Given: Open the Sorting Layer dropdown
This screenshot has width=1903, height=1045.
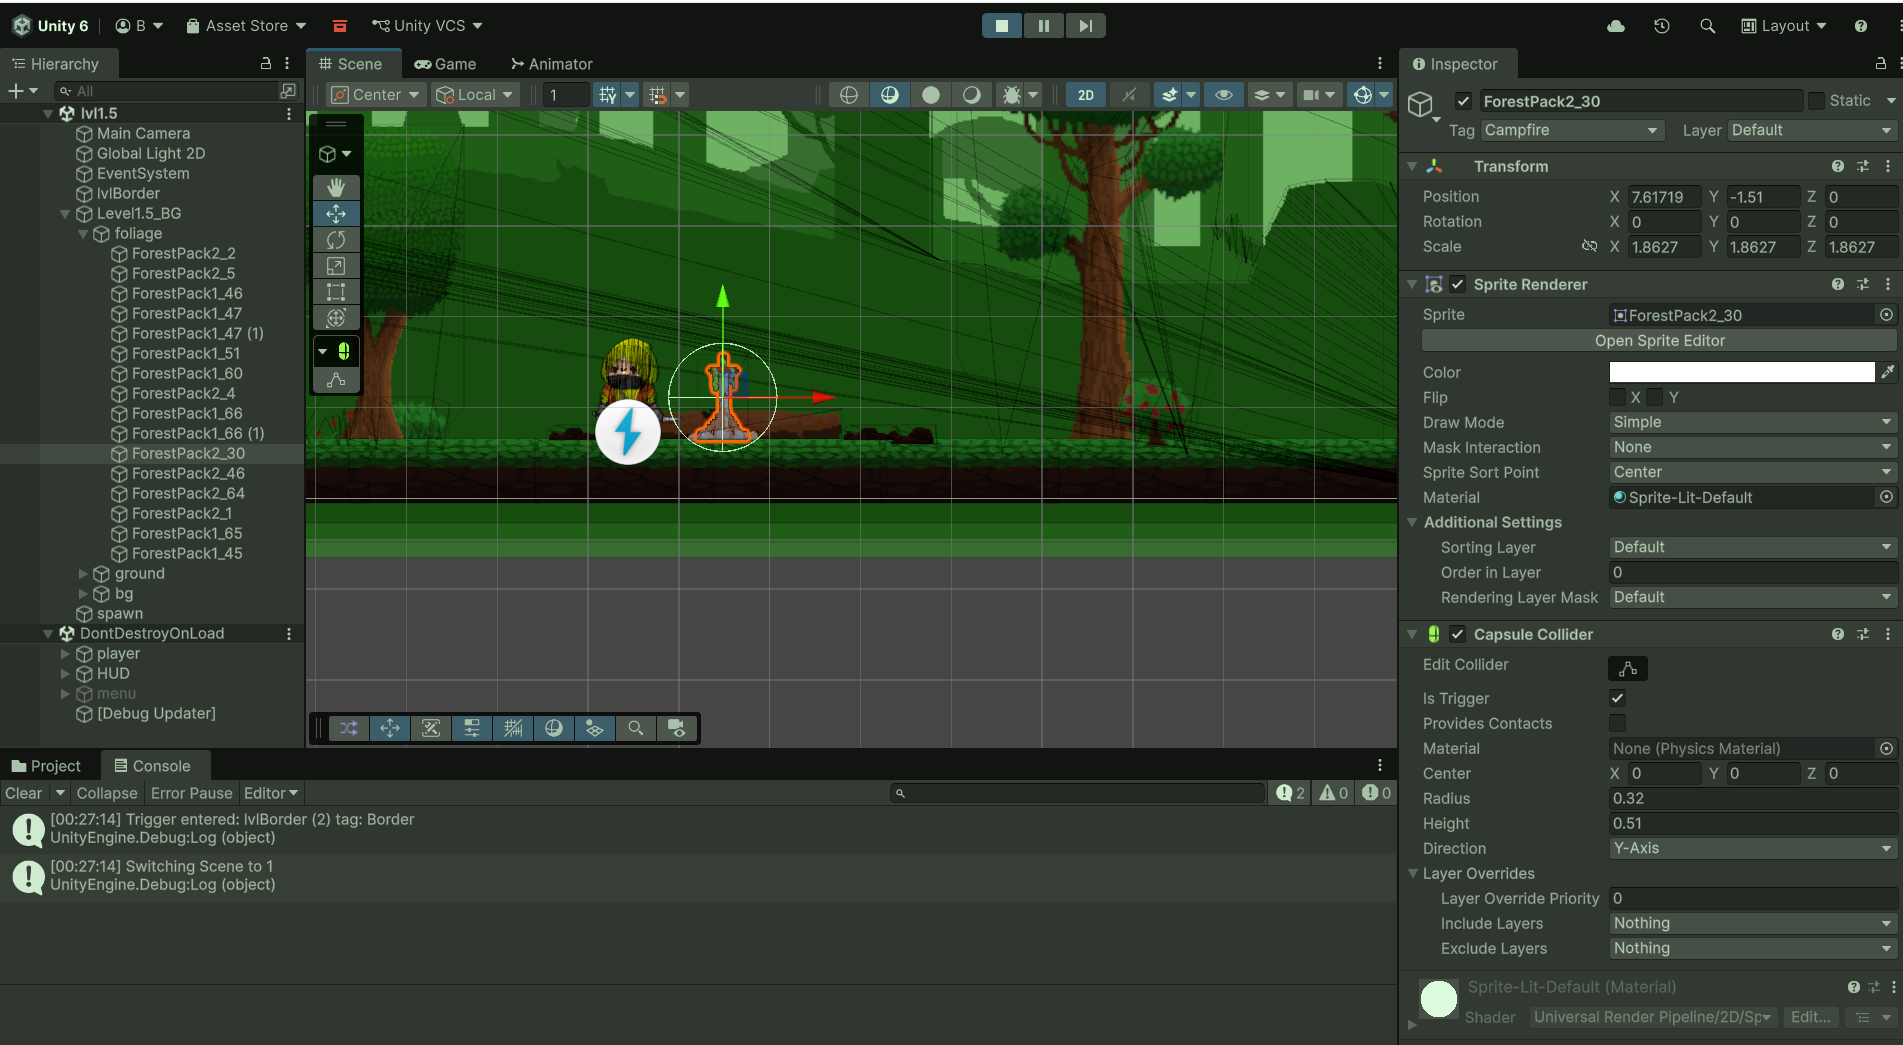Looking at the screenshot, I should pyautogui.click(x=1752, y=547).
